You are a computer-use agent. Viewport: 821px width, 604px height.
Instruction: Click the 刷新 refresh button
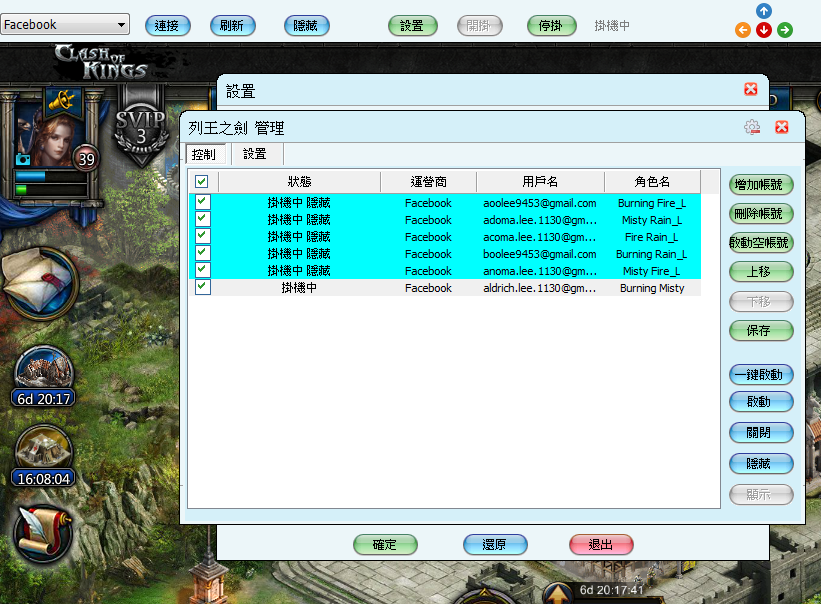click(232, 26)
